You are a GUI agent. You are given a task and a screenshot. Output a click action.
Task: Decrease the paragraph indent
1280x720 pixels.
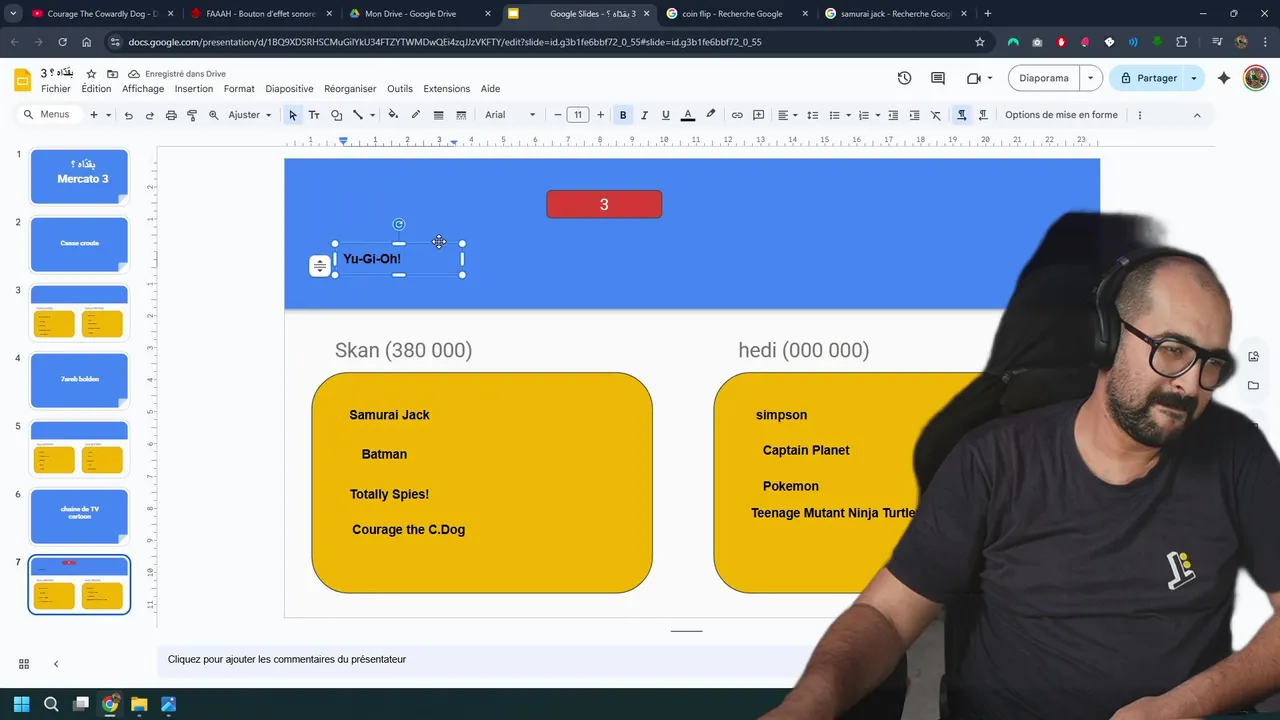pos(893,115)
